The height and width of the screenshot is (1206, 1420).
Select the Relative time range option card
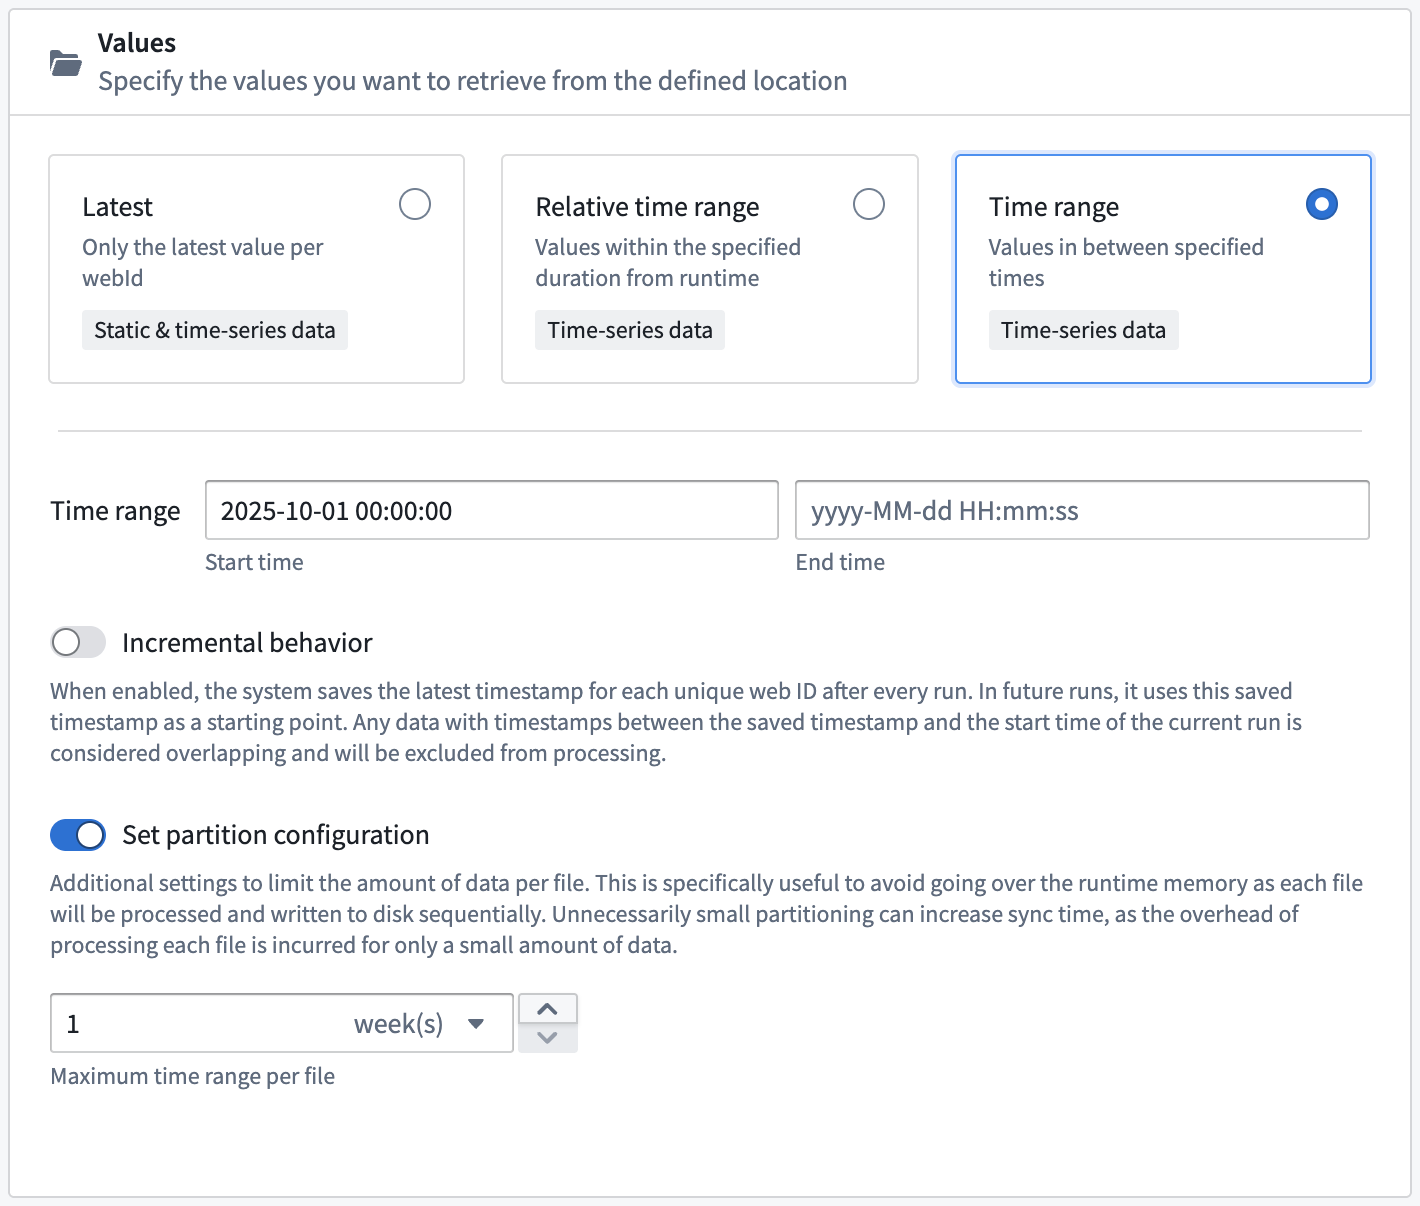(x=709, y=268)
